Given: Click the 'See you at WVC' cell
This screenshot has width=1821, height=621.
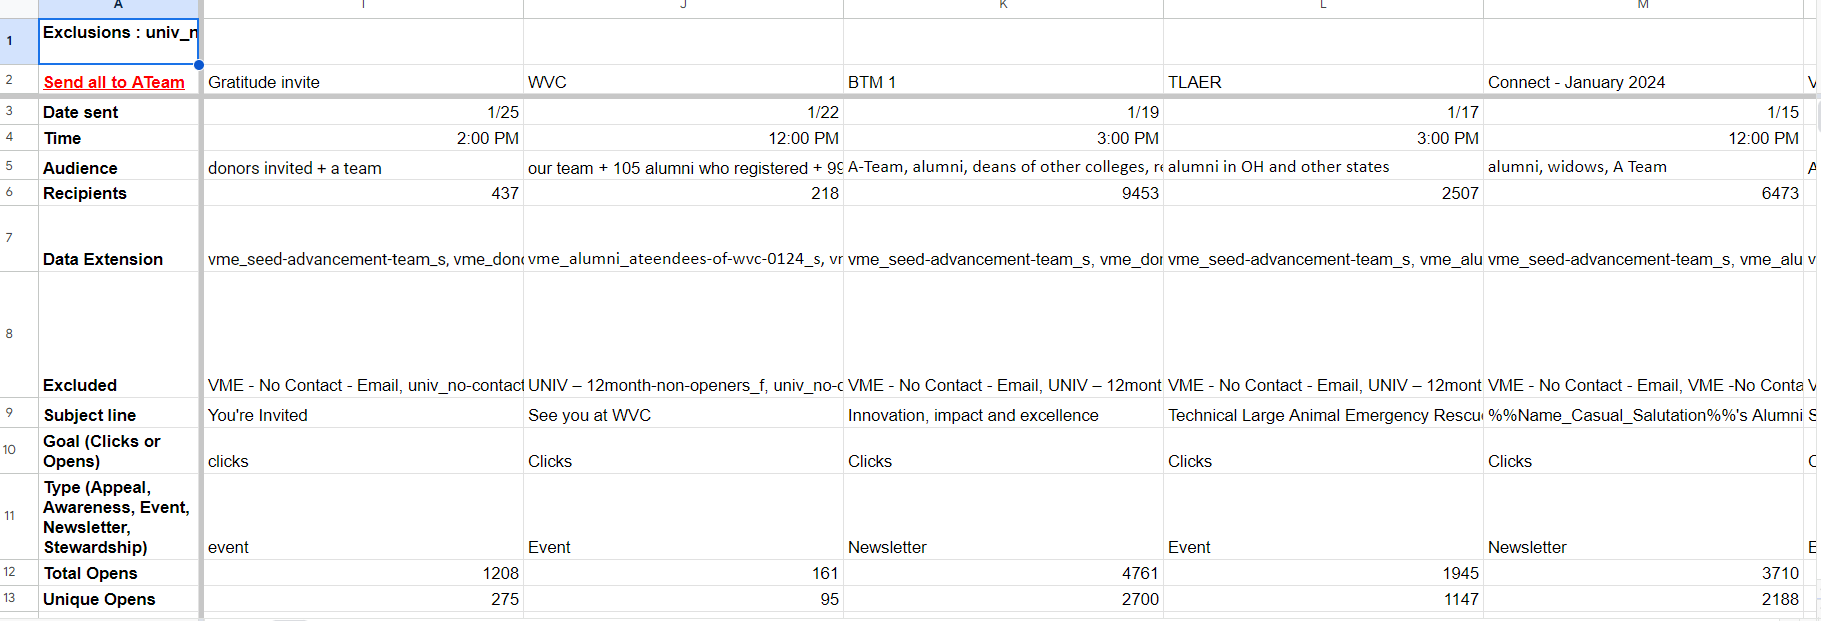Looking at the screenshot, I should click(x=682, y=415).
